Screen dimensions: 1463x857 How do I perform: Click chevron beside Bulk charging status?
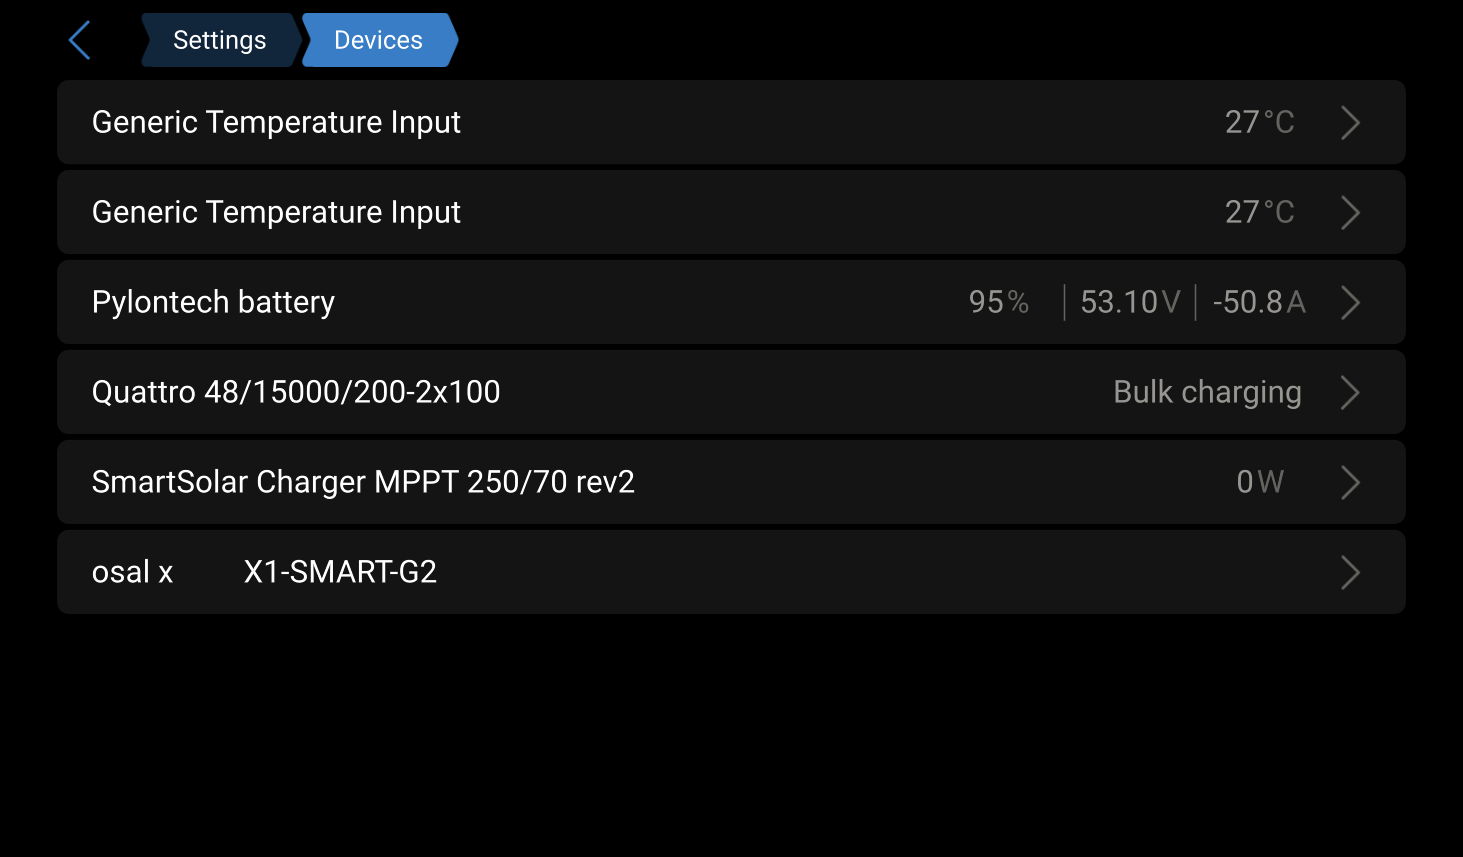tap(1350, 392)
